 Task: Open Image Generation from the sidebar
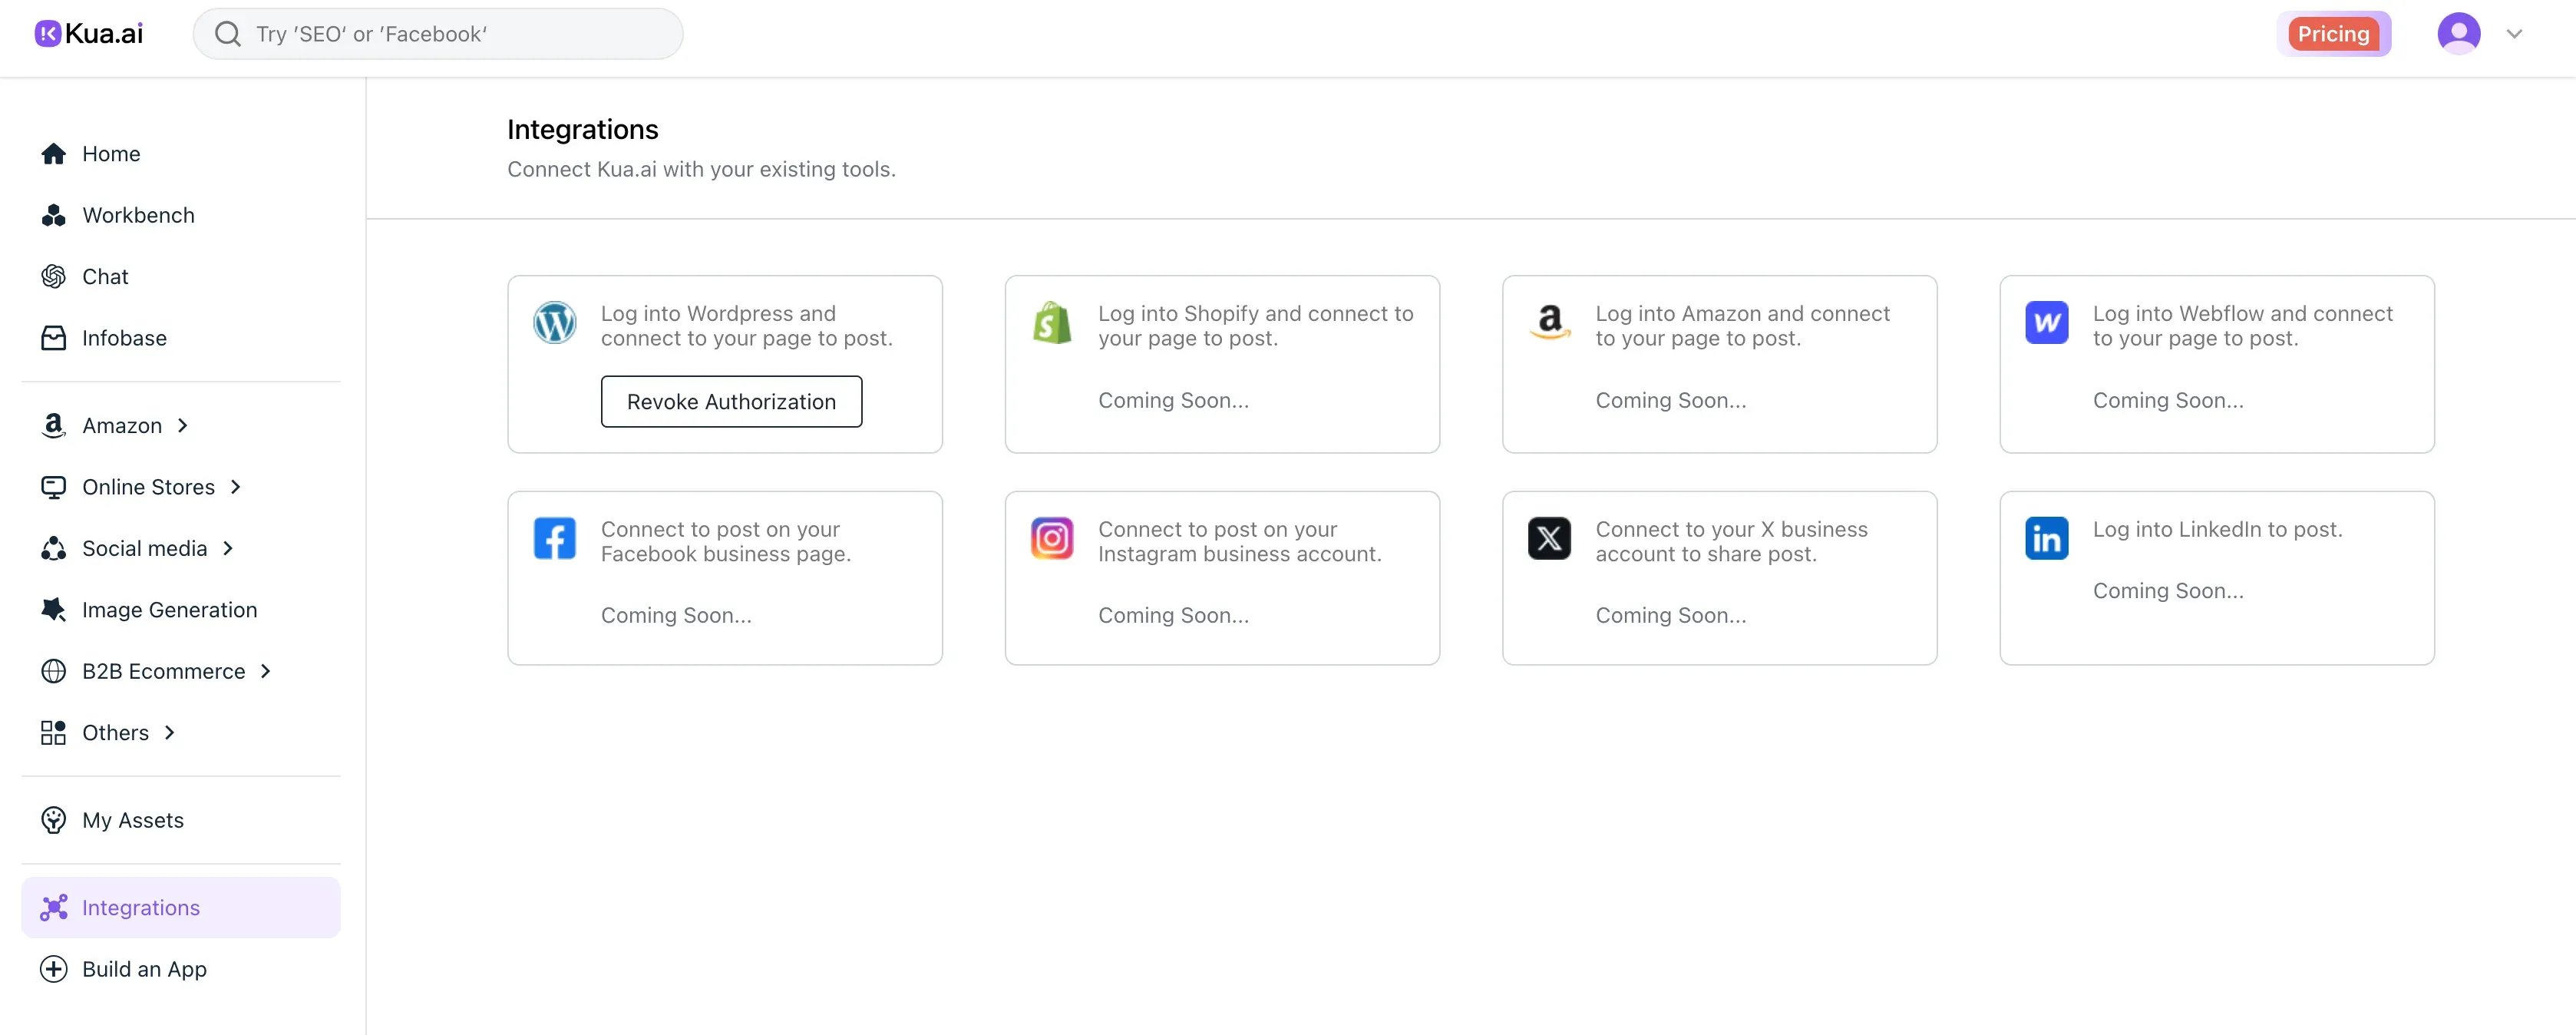tap(169, 609)
